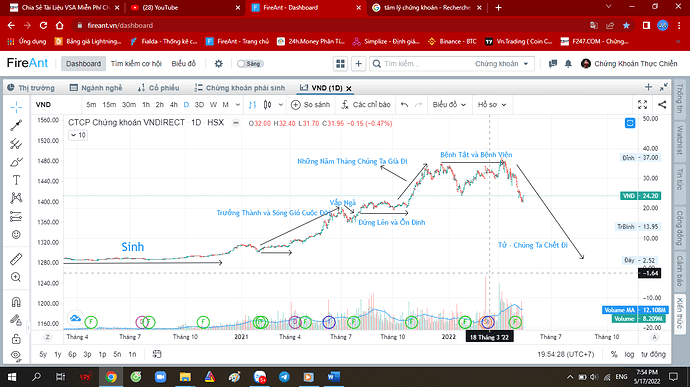Toggle the Sáng light theme switch
Image resolution: width=690 pixels, height=387 pixels.
point(250,64)
